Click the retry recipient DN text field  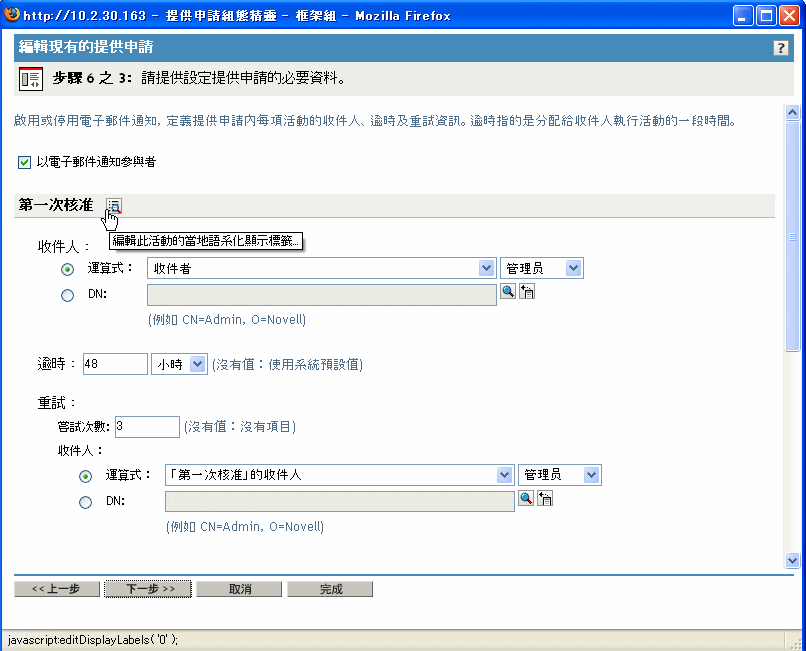[x=340, y=501]
